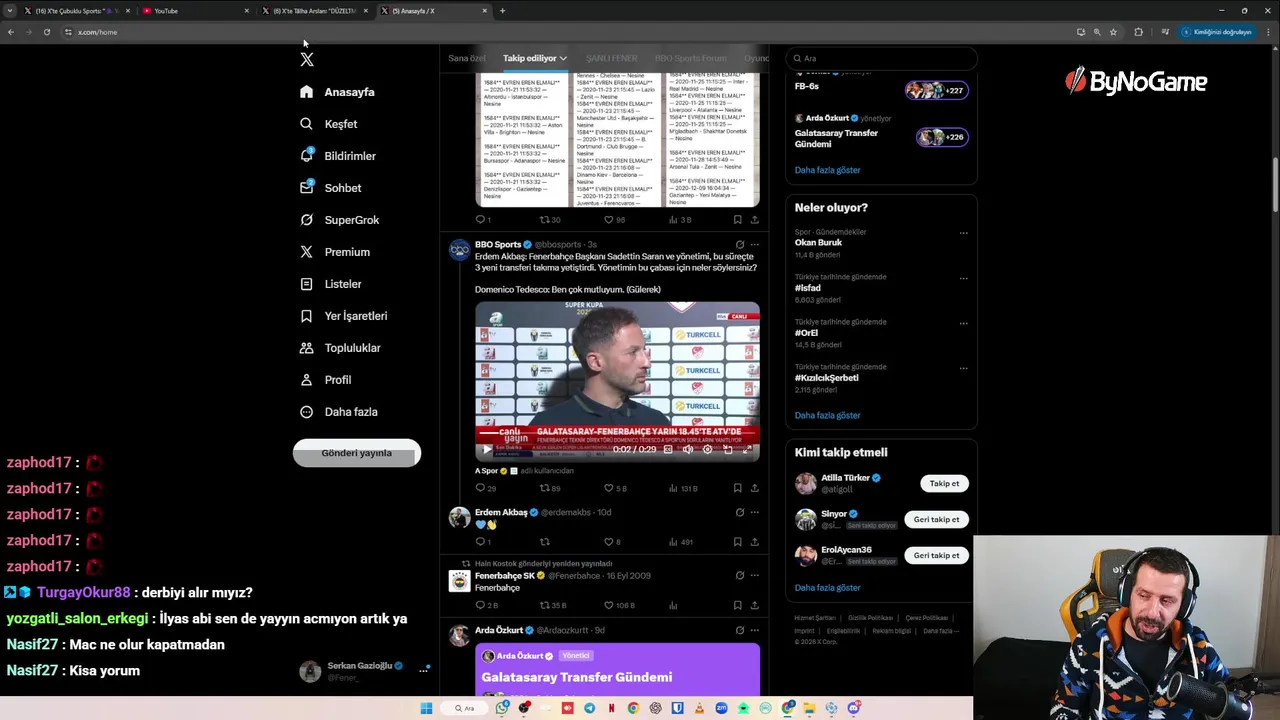Open more options for #OrEl trend
This screenshot has width=1280, height=720.
click(x=963, y=323)
